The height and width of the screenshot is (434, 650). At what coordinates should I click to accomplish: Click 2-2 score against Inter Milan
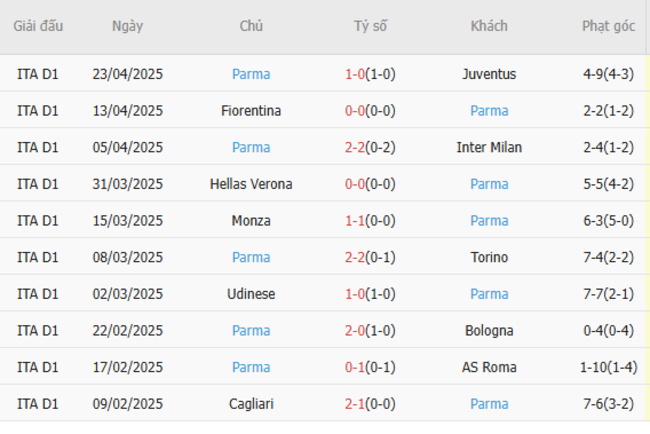point(354,147)
